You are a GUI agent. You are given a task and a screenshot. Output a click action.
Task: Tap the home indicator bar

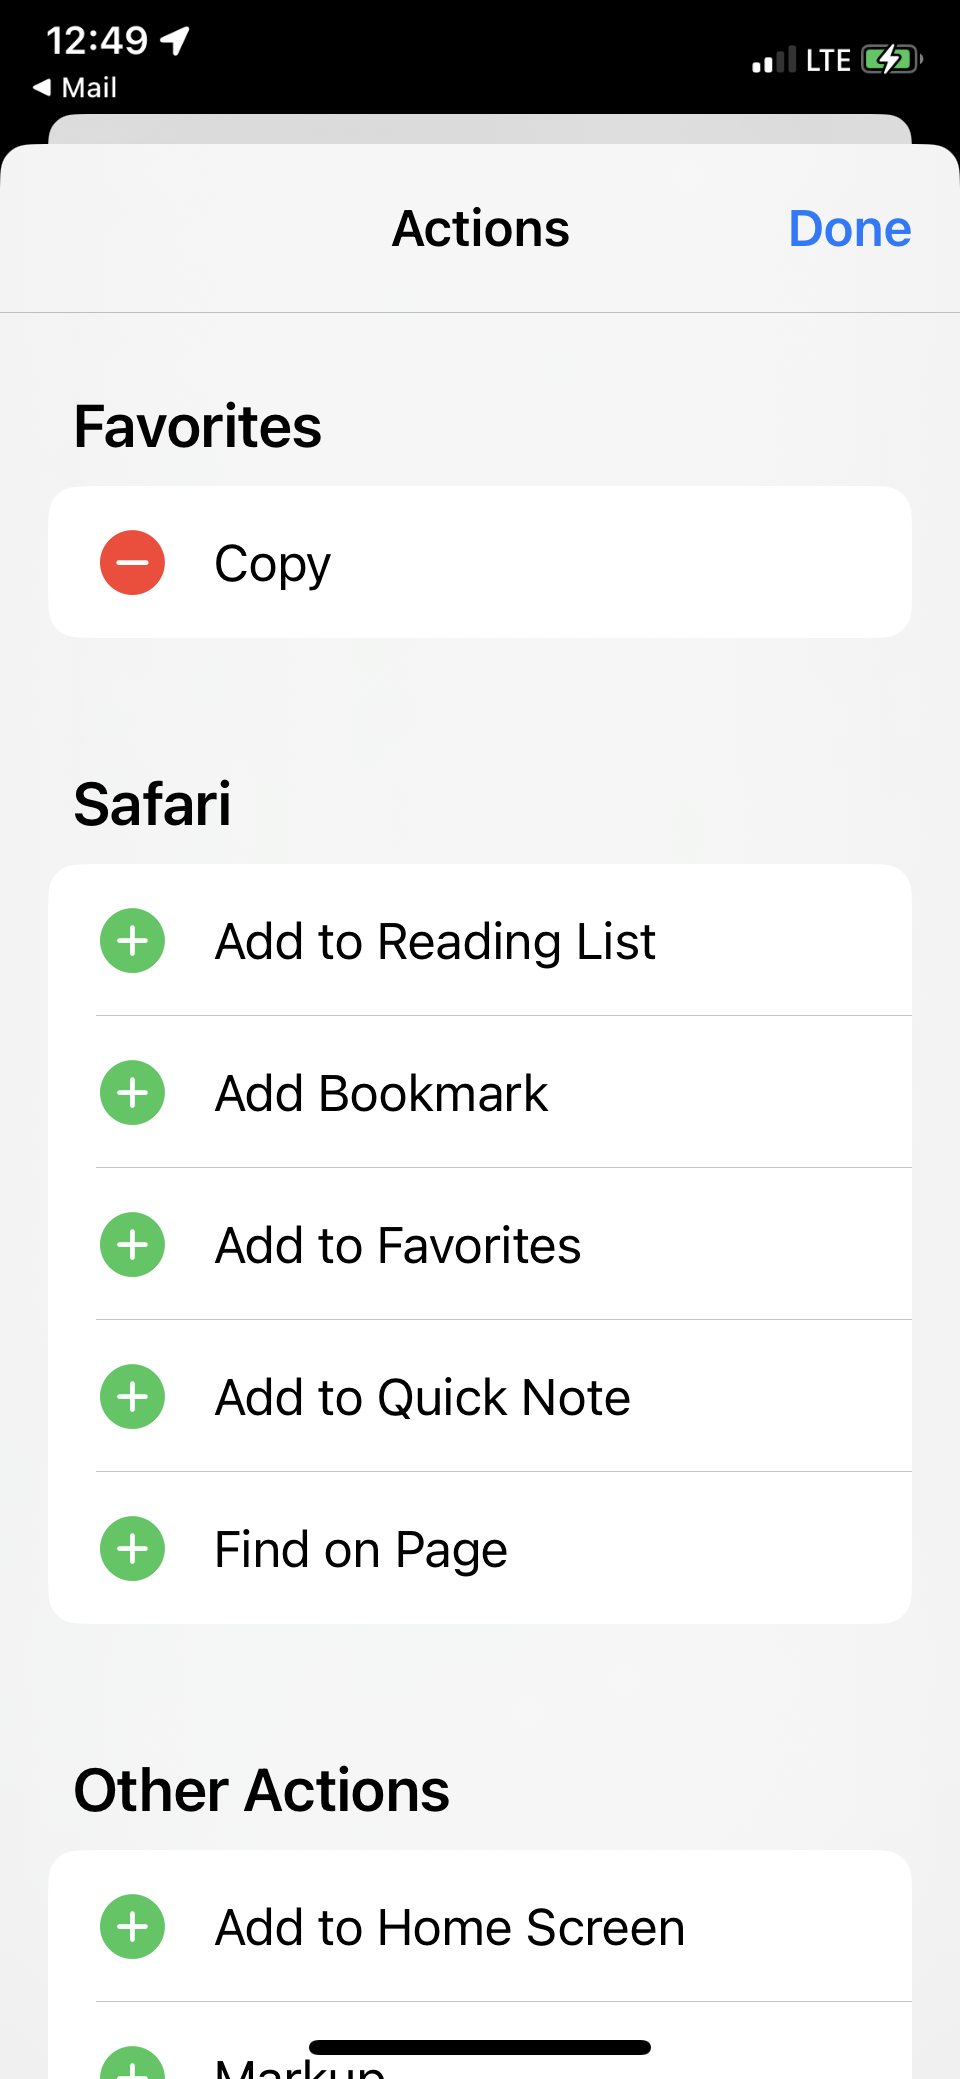coord(480,2047)
